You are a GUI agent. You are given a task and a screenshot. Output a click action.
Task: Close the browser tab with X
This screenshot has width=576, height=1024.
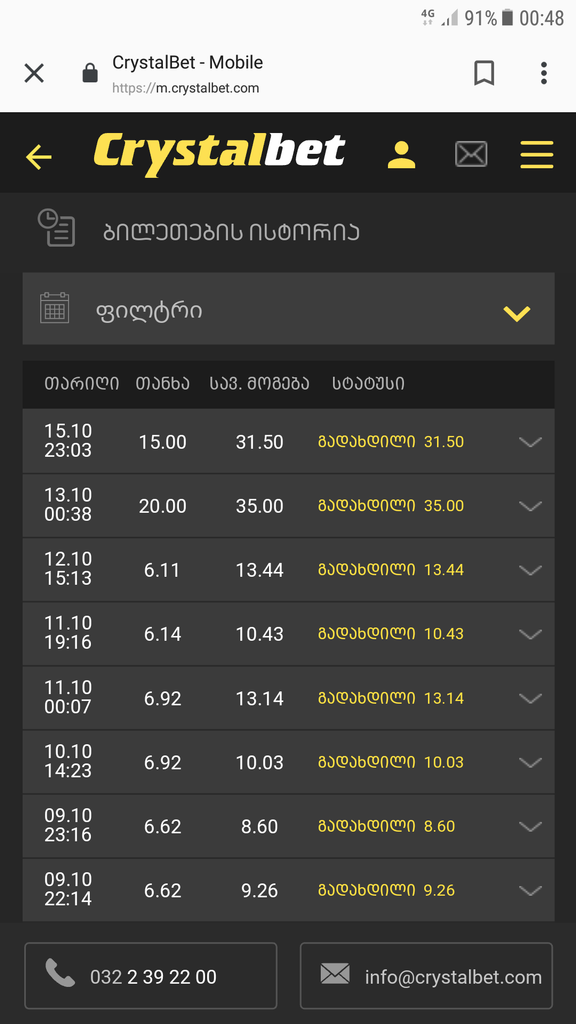(34, 73)
